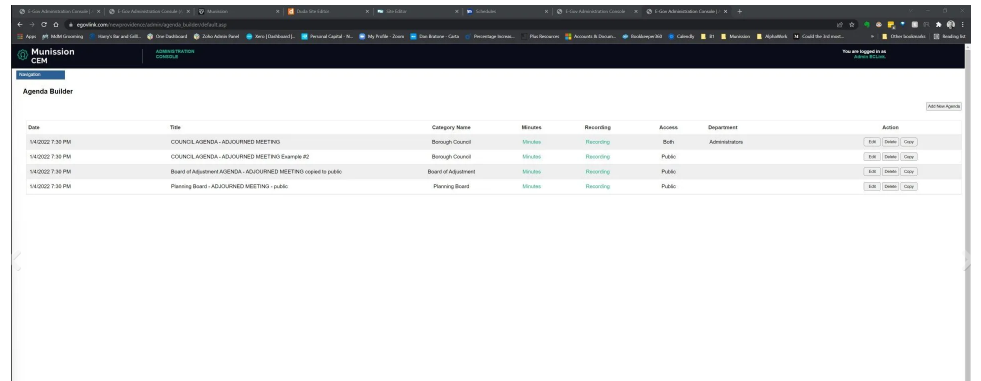Switch to the Duda Site Editor tab

pos(328,11)
